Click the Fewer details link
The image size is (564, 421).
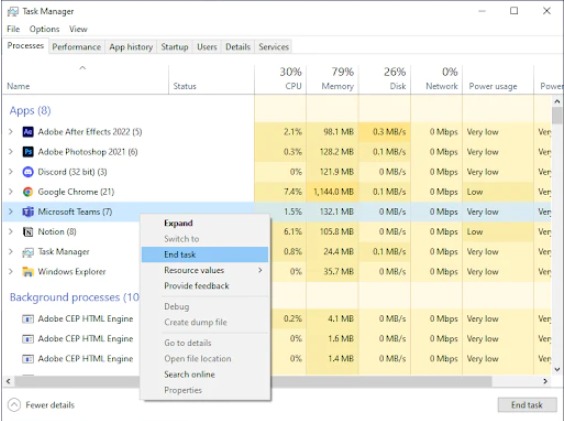[x=50, y=405]
